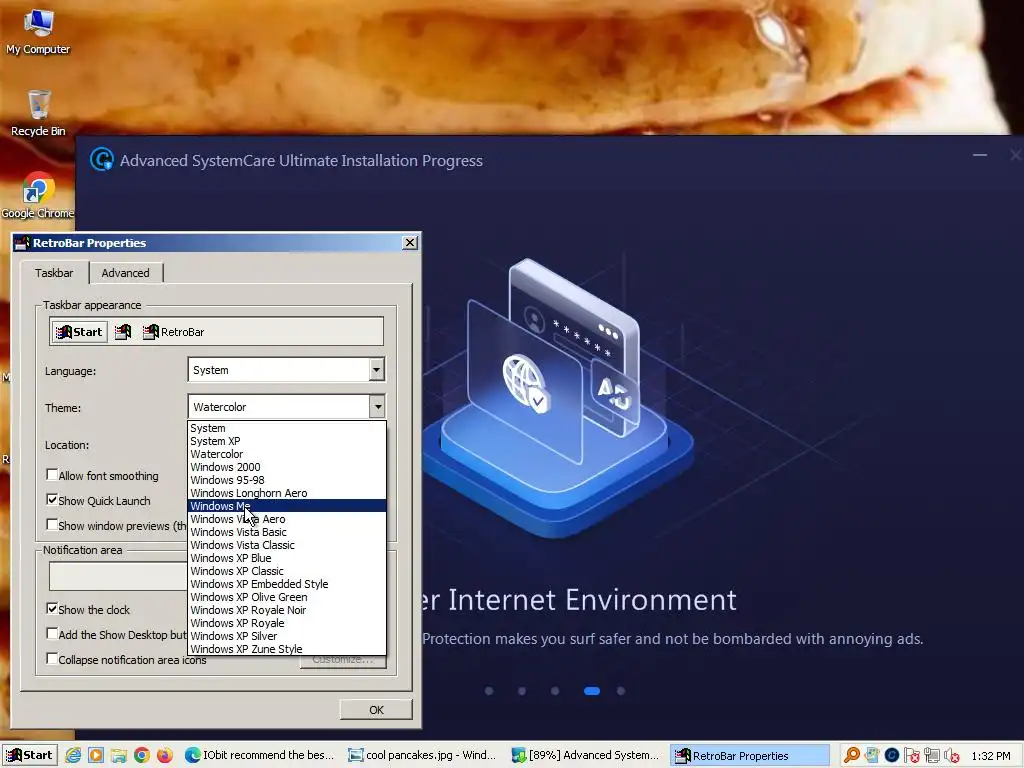The height and width of the screenshot is (768, 1024).
Task: Select Windows Longhorn Aero theme
Action: [287, 493]
